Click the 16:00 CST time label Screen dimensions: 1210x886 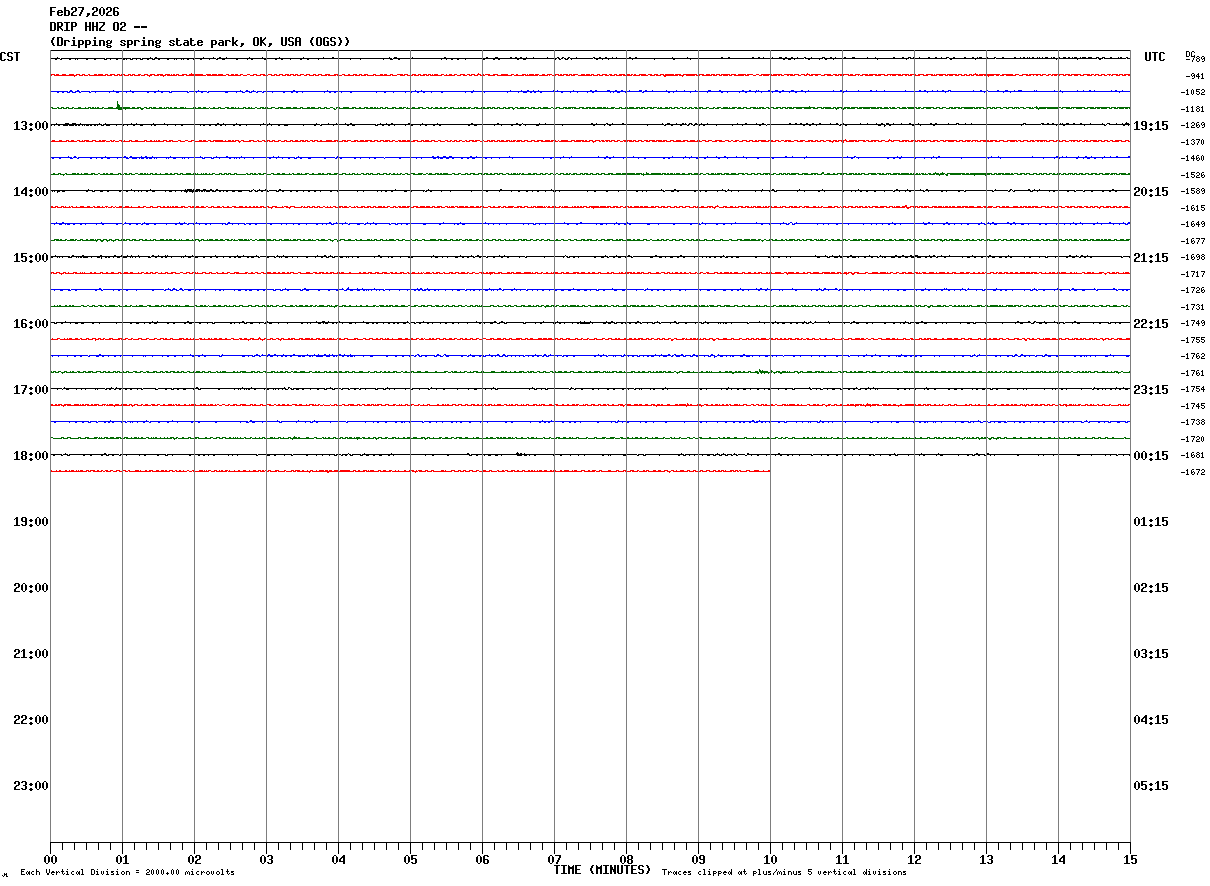(31, 323)
